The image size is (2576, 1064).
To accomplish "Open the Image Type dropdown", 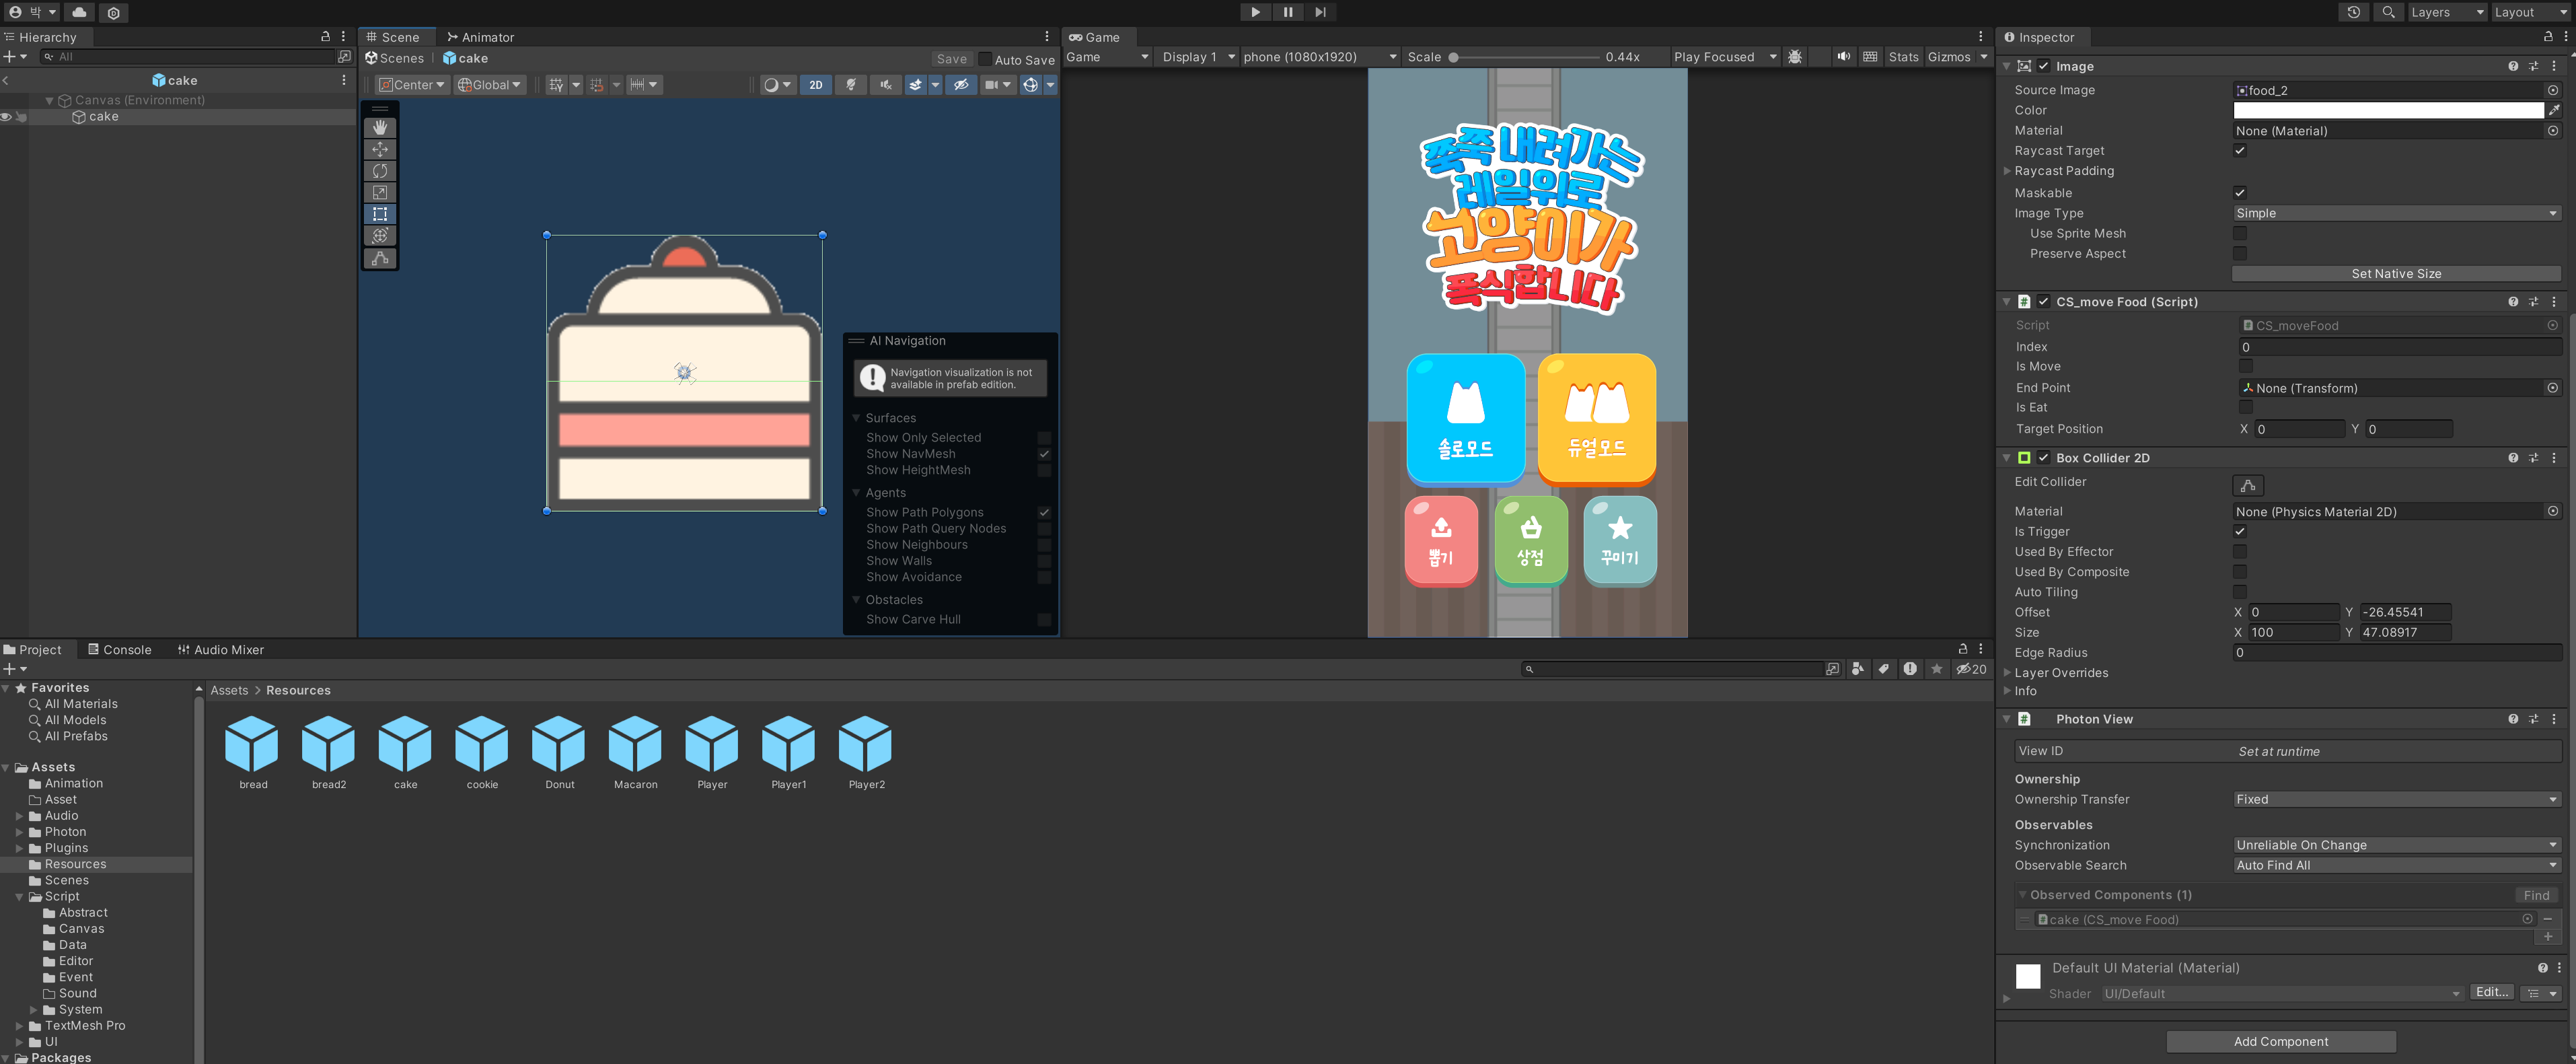I will point(2395,214).
